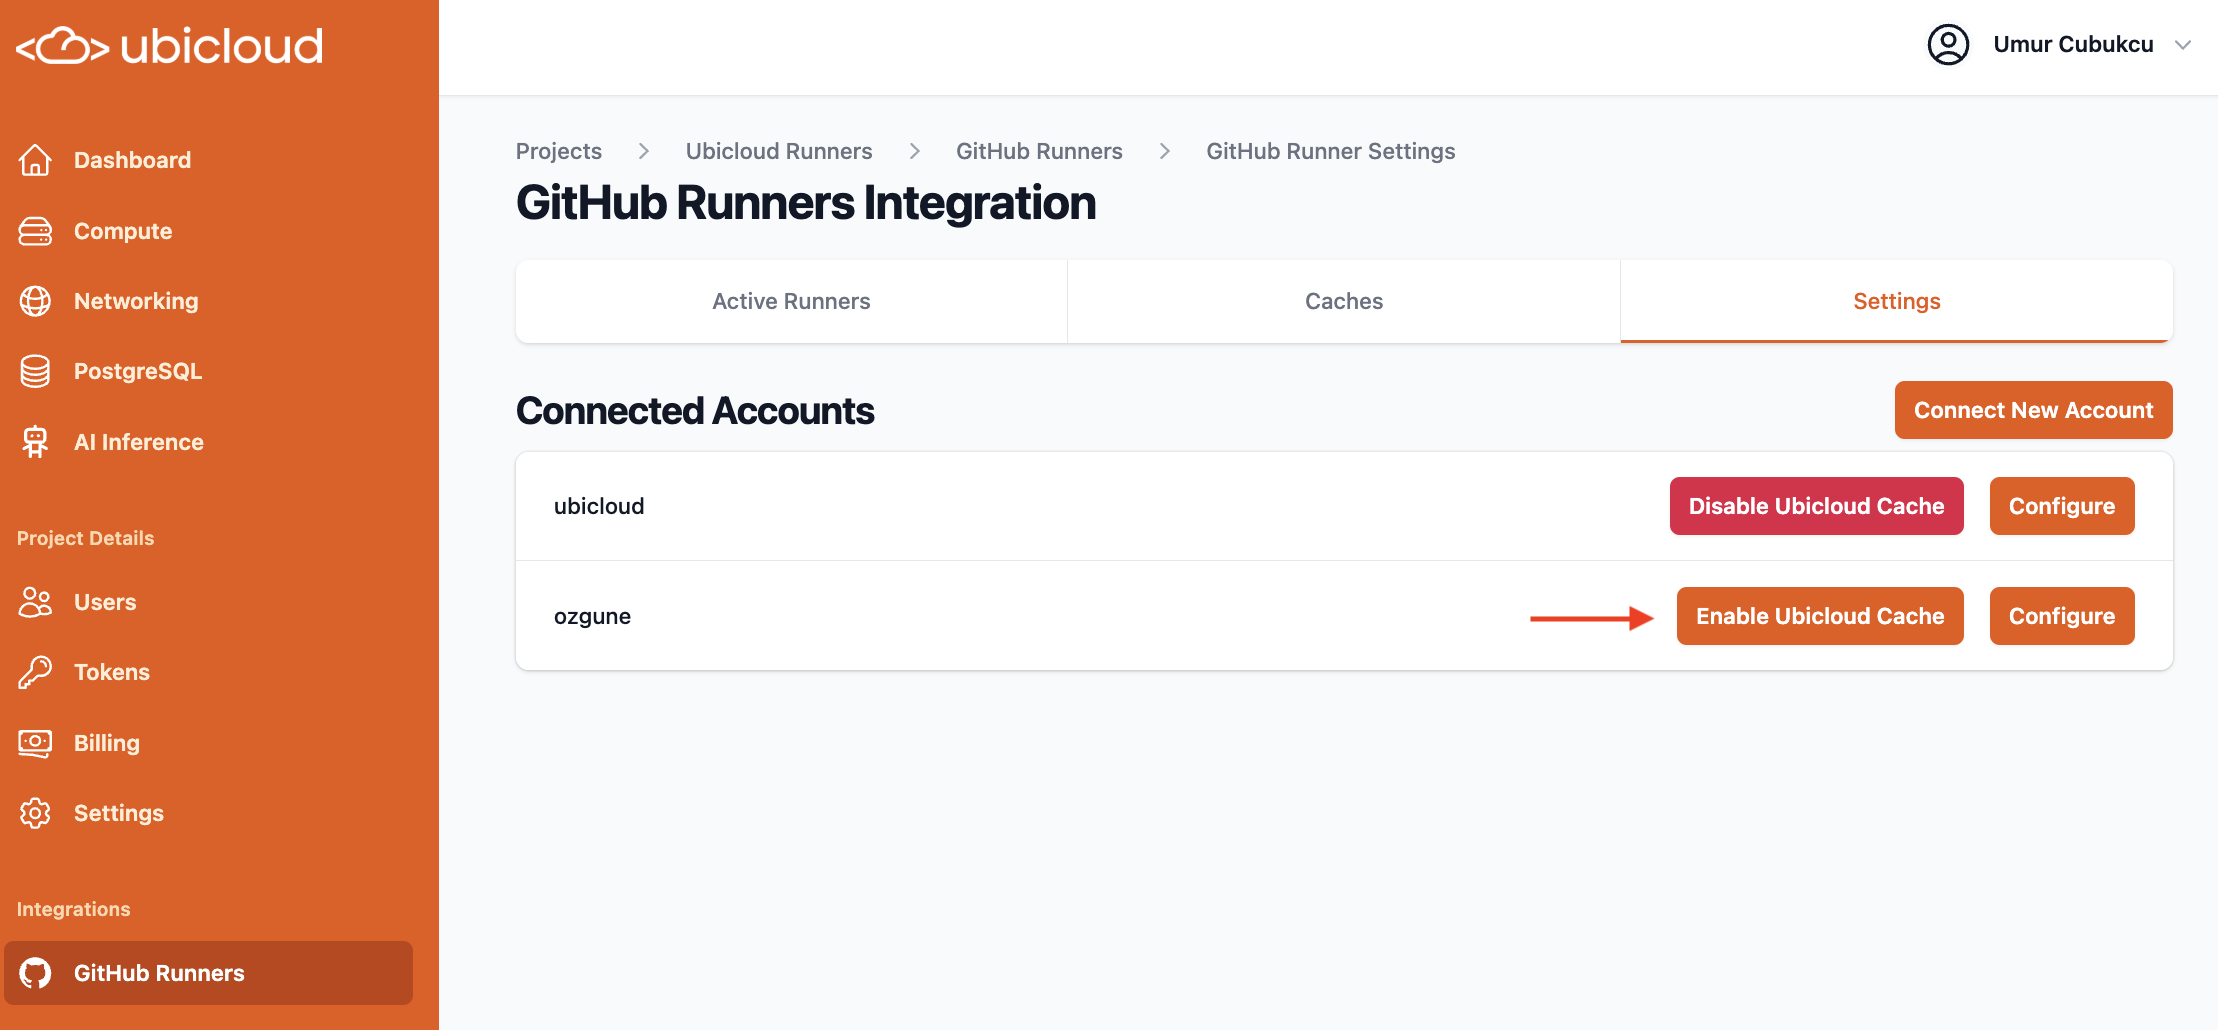The image size is (2218, 1030).
Task: Disable Ubicloud Cache for ubicloud account
Action: click(x=1816, y=506)
